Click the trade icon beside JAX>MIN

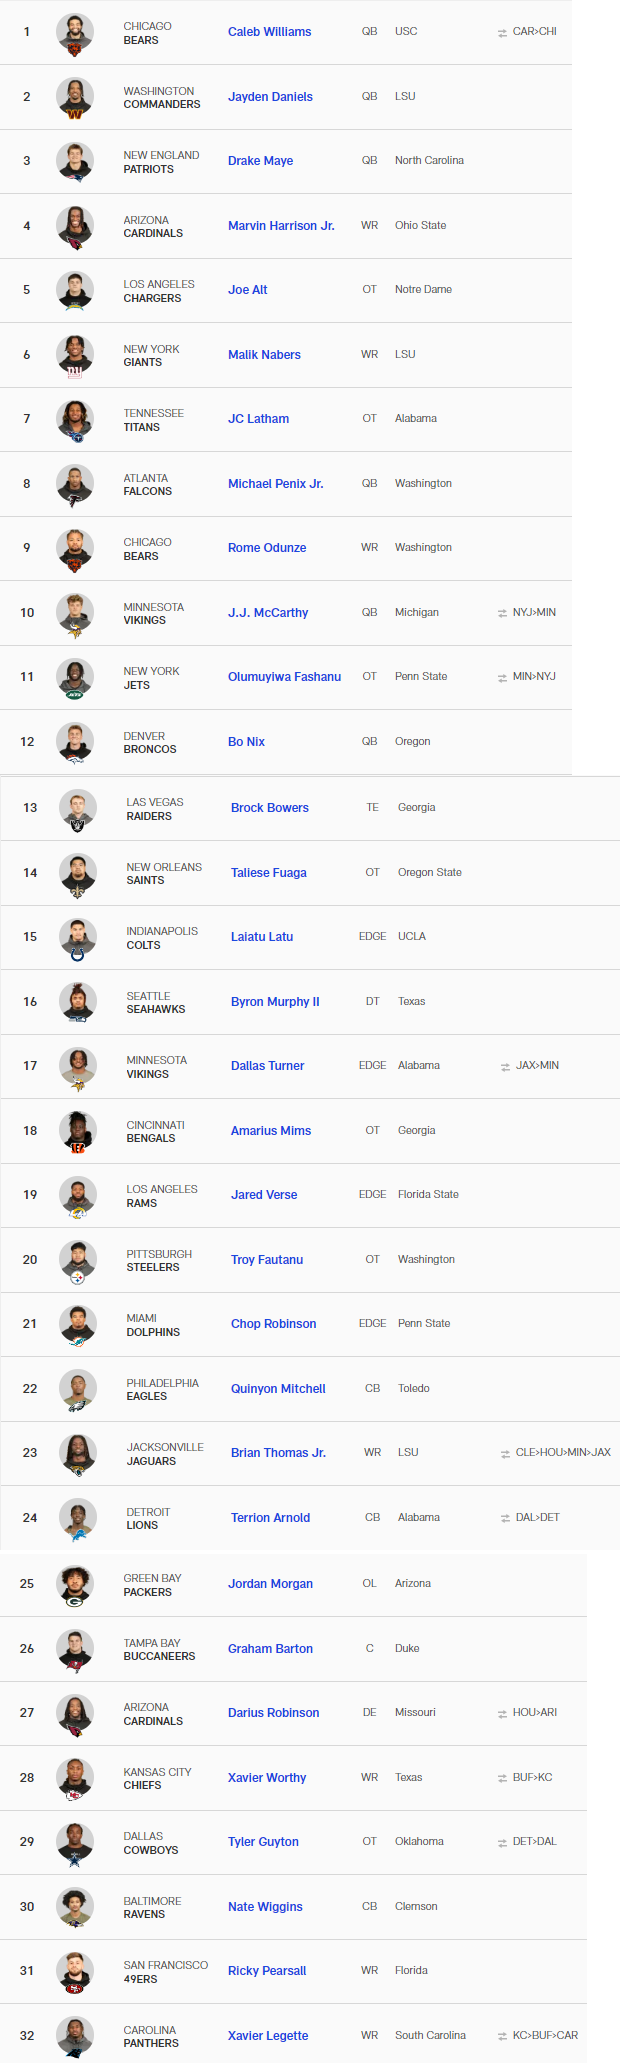point(505,1067)
